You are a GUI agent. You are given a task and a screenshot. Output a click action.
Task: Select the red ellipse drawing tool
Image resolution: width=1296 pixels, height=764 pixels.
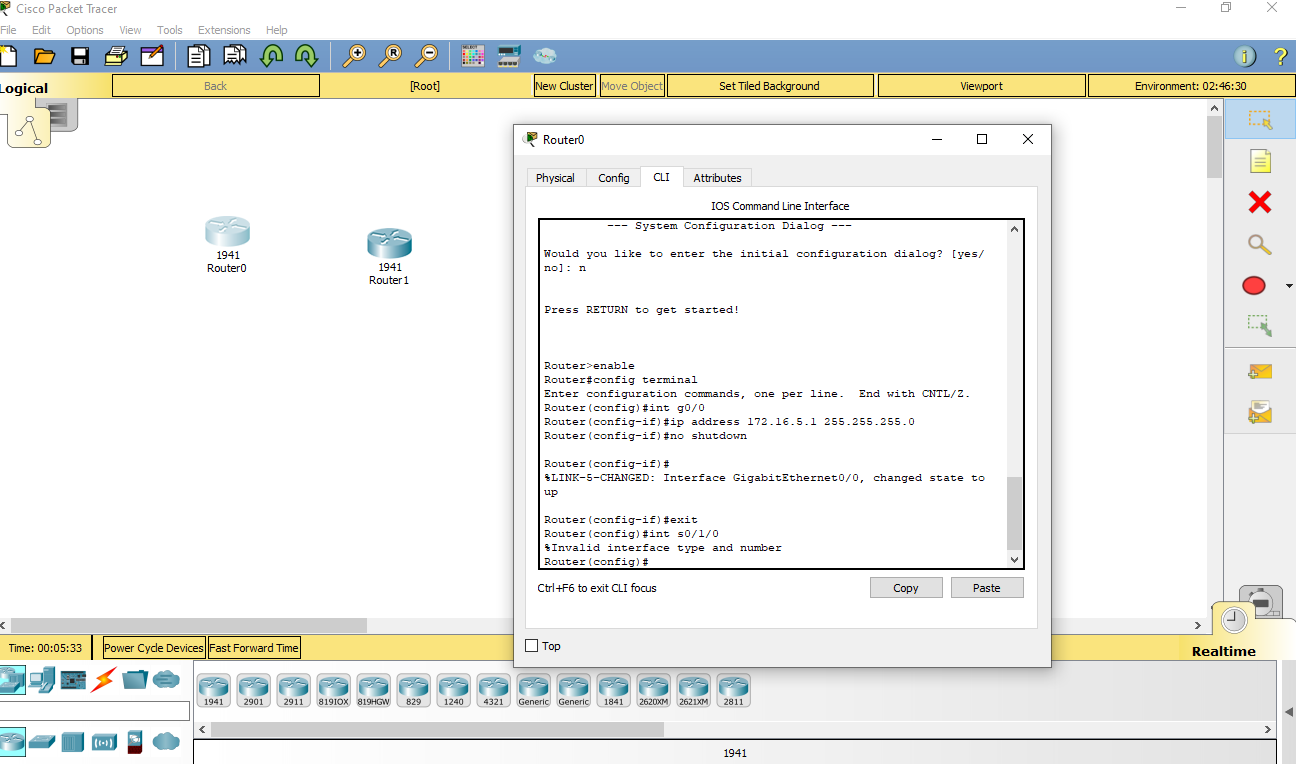point(1254,286)
